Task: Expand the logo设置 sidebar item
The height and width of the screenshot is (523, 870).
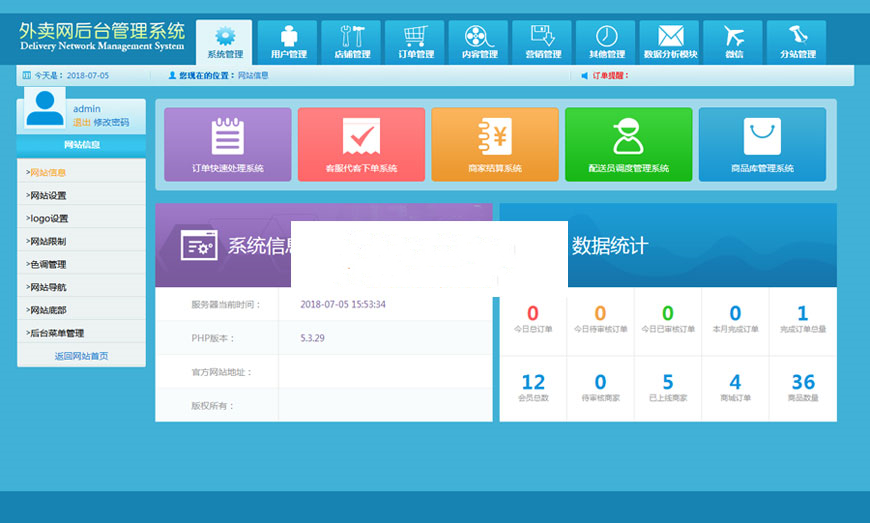Action: (x=48, y=219)
